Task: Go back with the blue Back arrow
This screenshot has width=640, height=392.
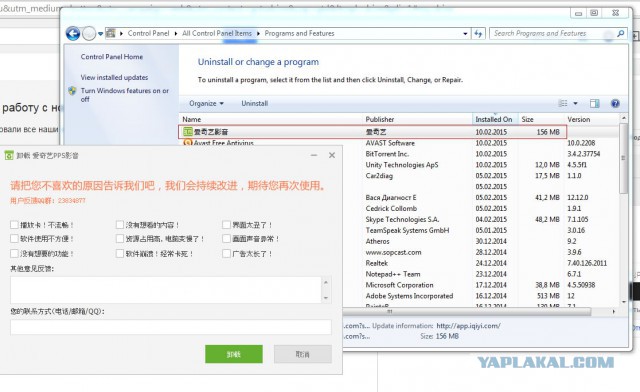Action: point(73,33)
